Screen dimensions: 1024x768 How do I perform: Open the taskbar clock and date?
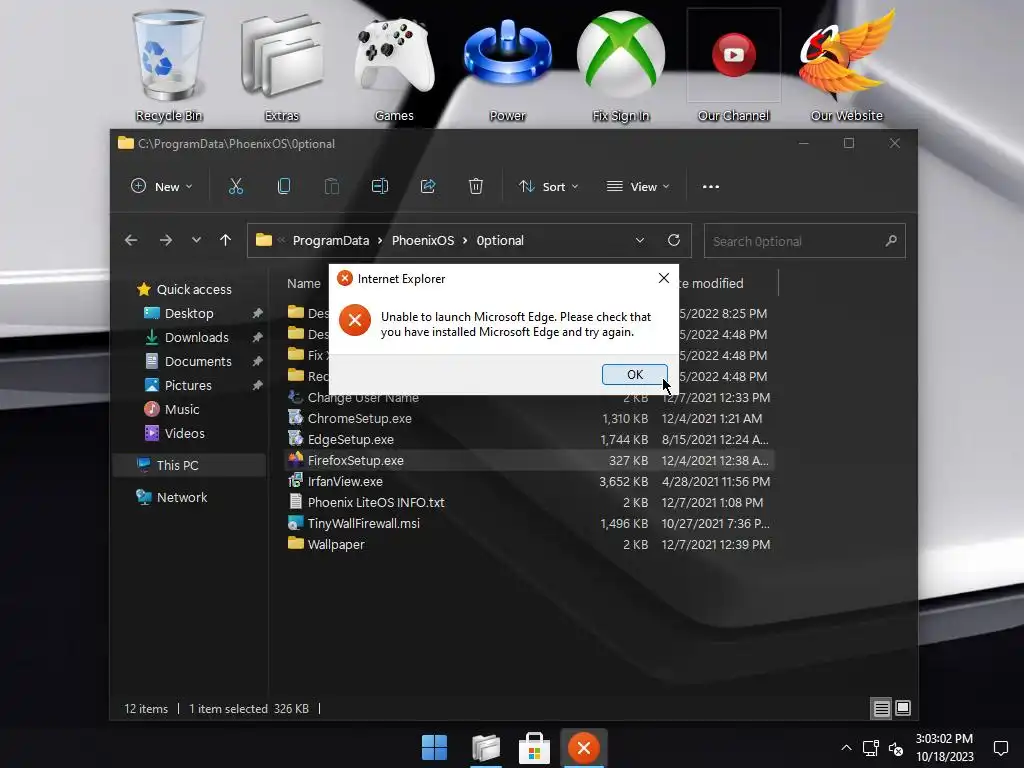tap(944, 748)
